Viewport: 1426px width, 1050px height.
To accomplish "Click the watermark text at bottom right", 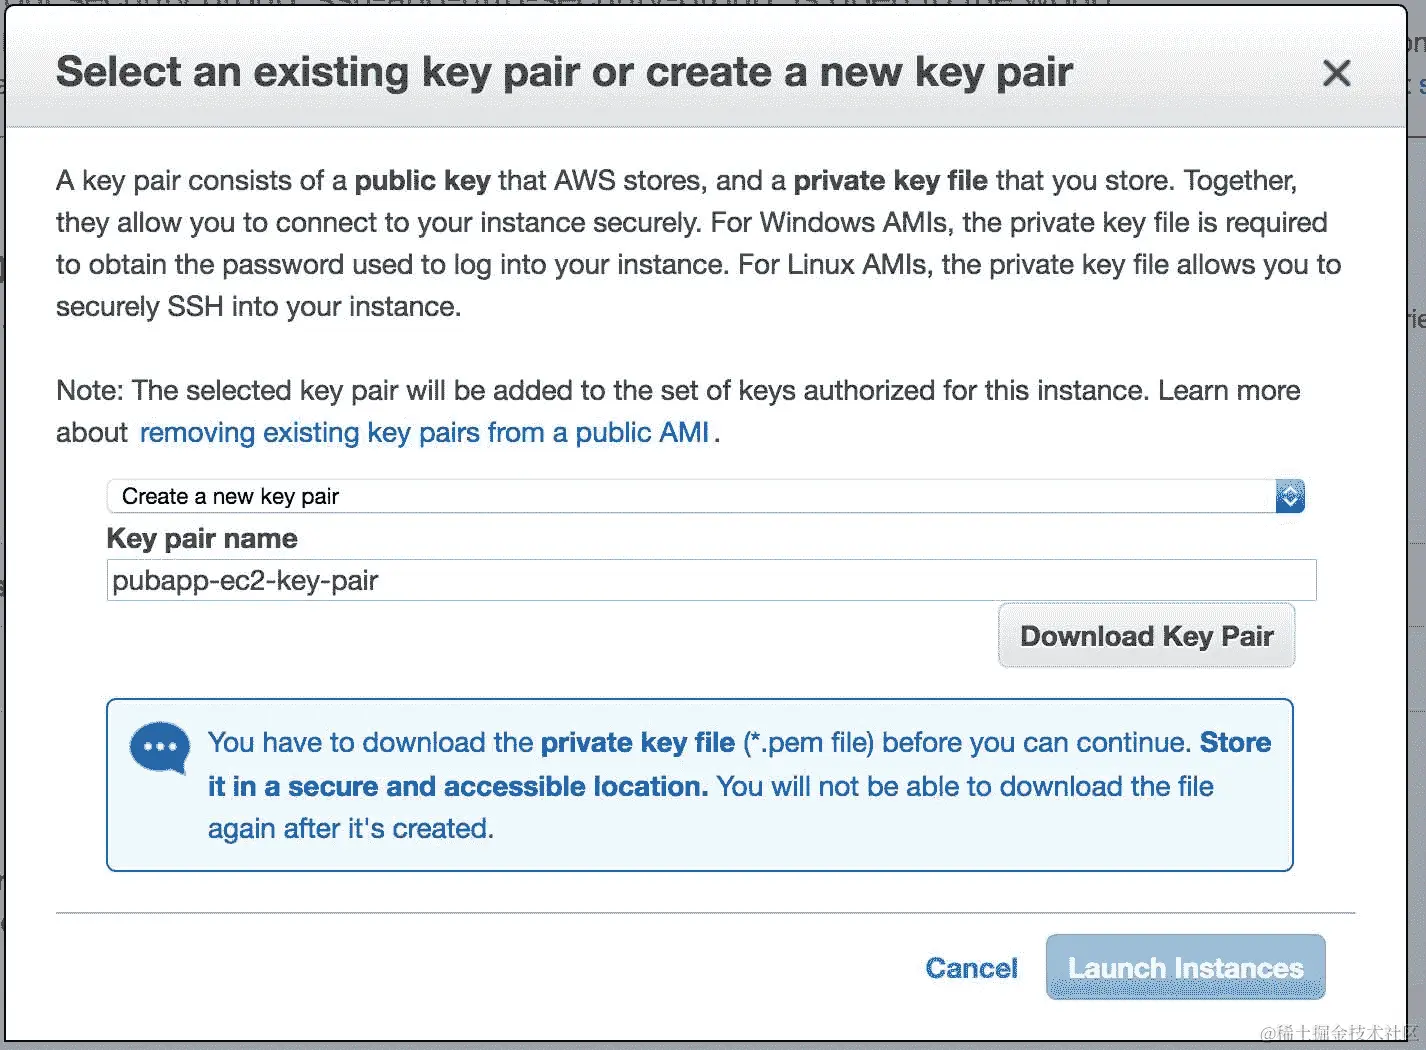I will (1340, 1032).
